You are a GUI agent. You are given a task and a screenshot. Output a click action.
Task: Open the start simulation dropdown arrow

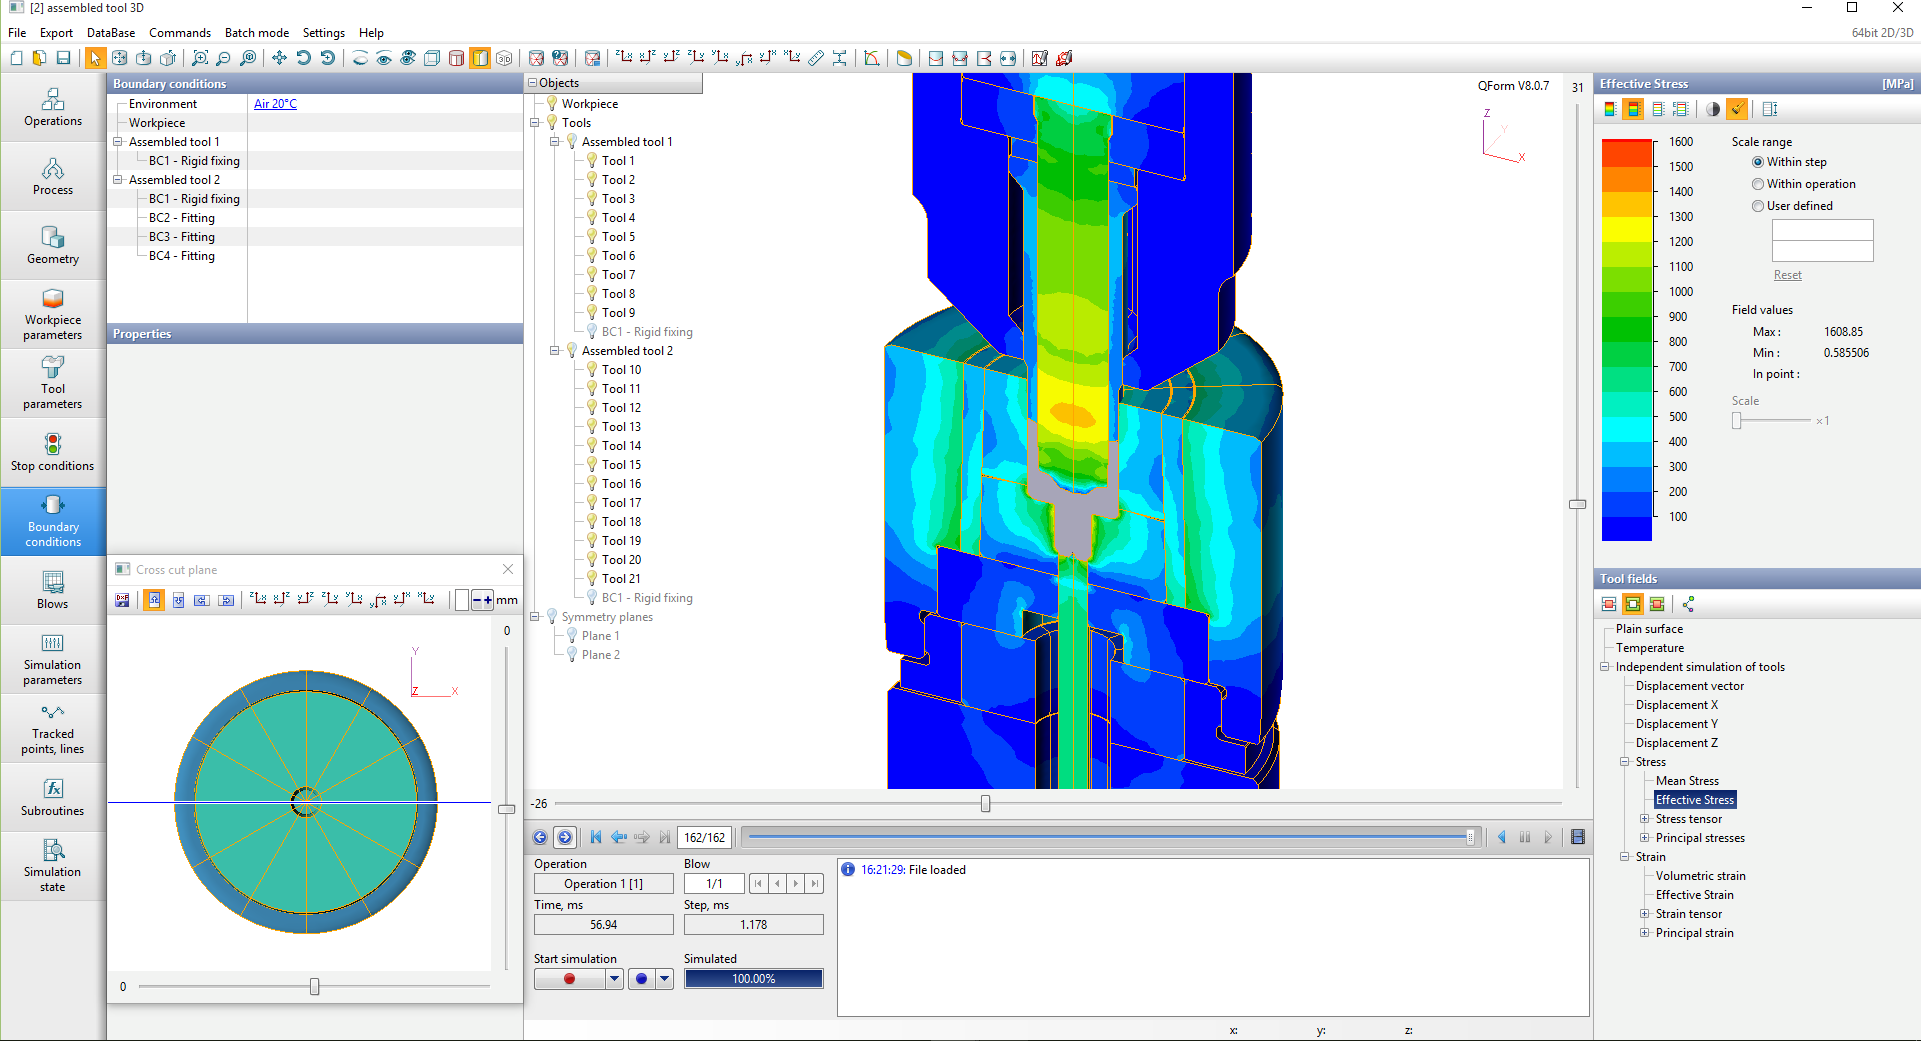click(614, 979)
